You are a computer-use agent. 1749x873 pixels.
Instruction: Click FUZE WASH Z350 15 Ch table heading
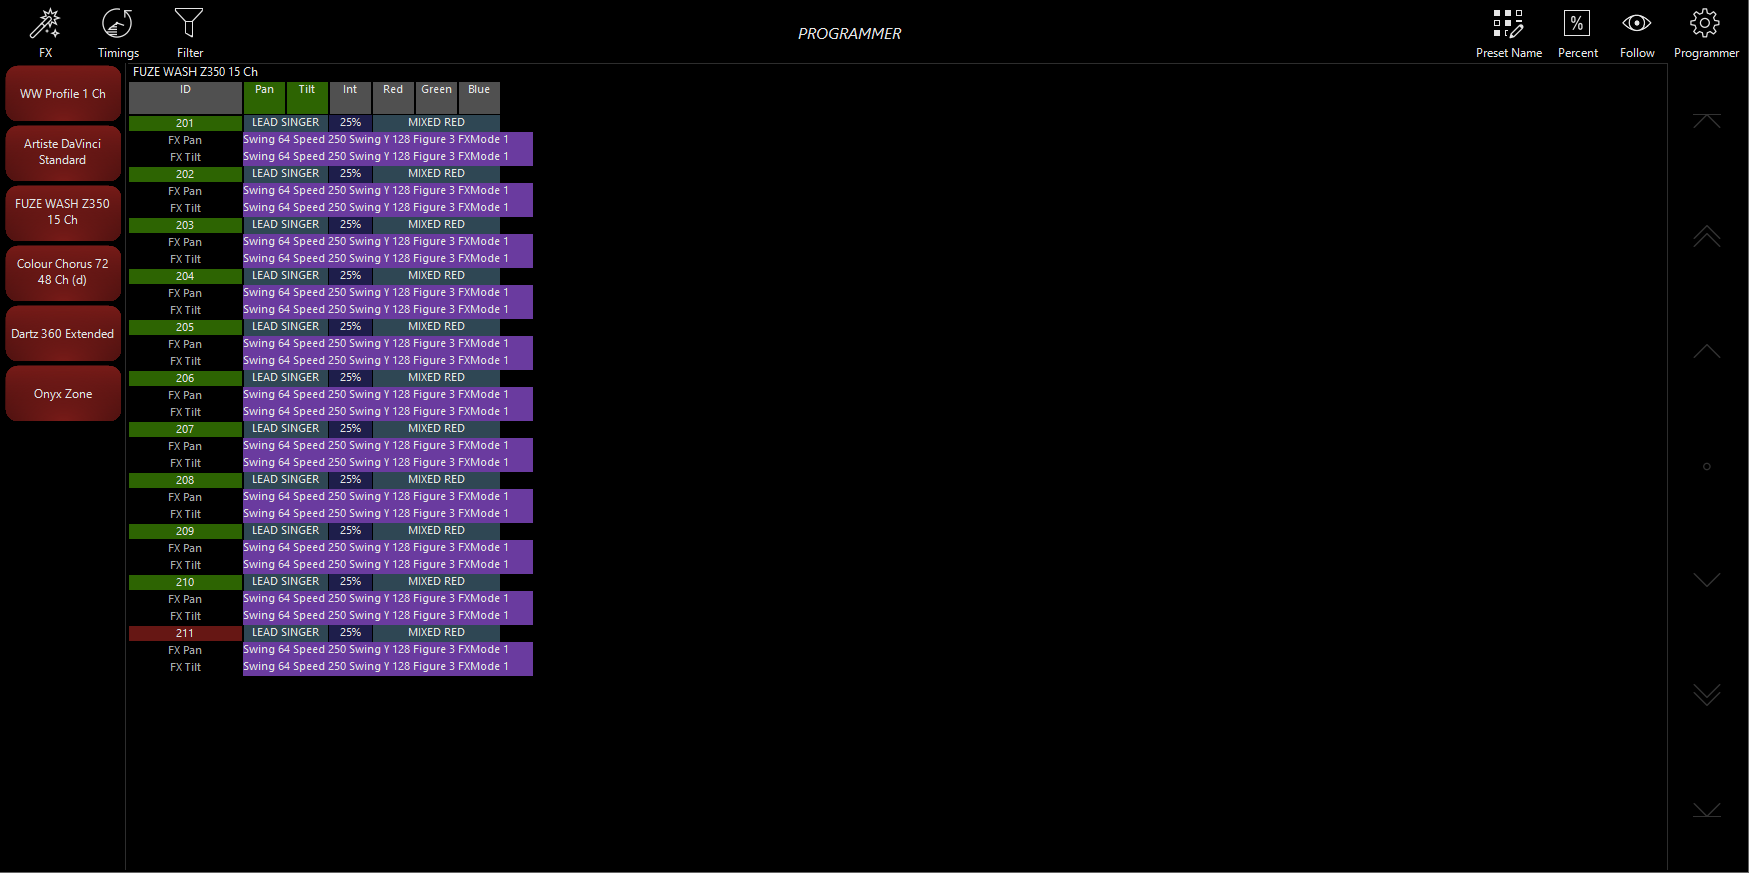pyautogui.click(x=195, y=72)
